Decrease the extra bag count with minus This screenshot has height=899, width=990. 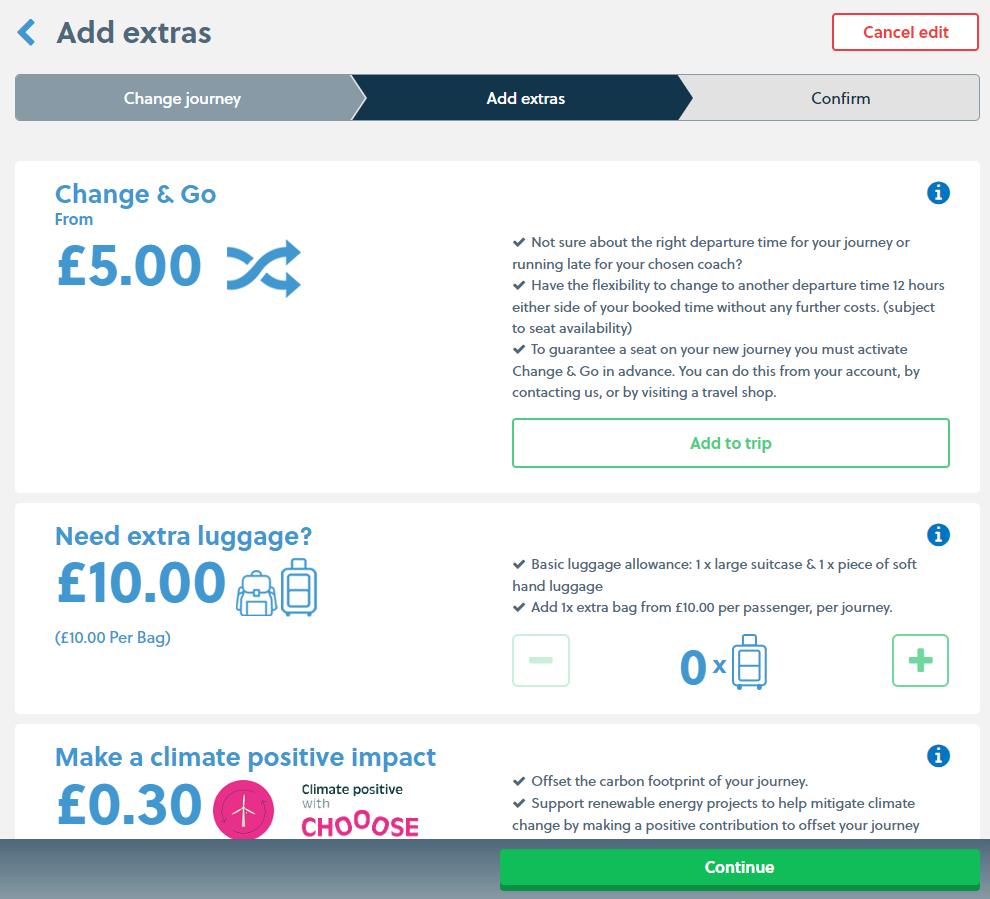tap(540, 660)
